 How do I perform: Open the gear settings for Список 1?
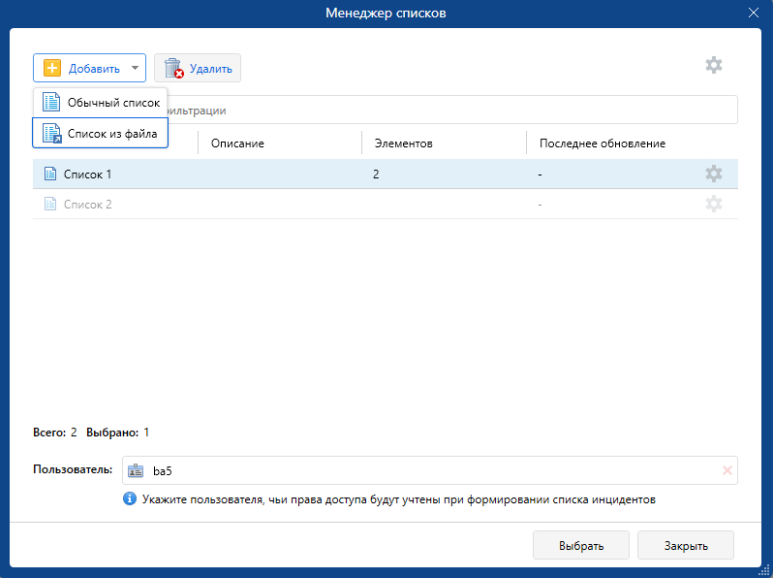point(713,174)
